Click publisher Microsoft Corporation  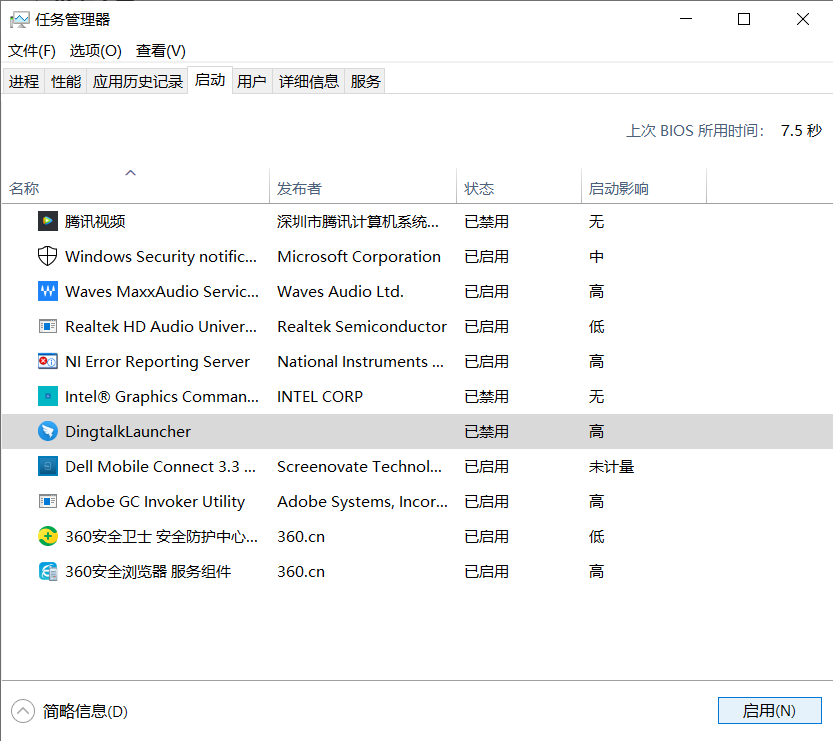click(x=359, y=257)
